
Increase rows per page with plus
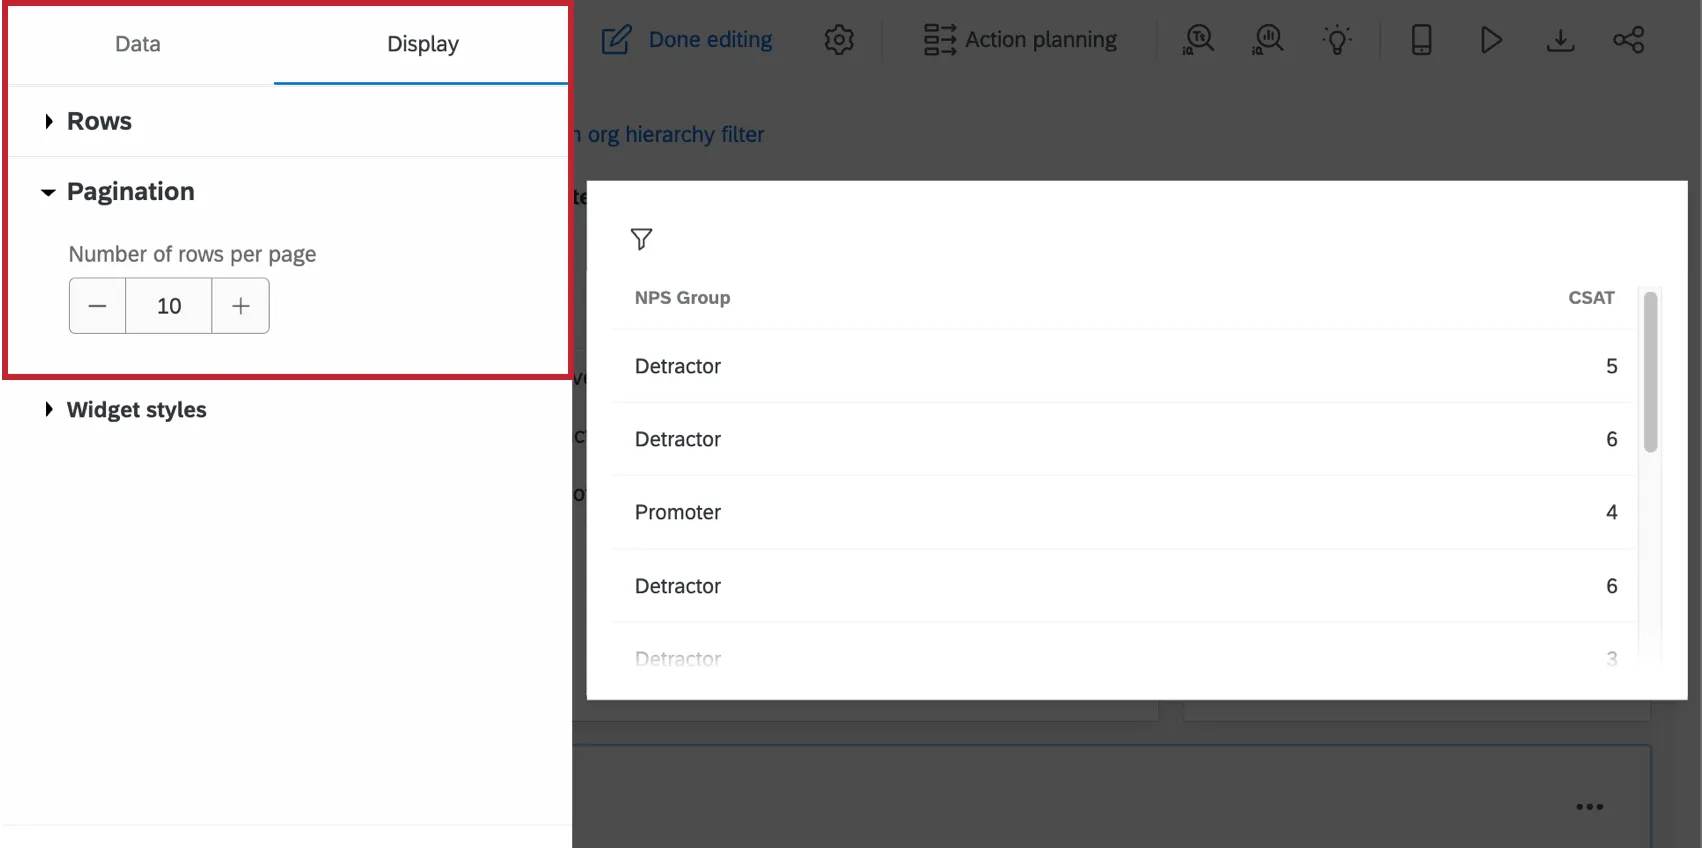241,306
